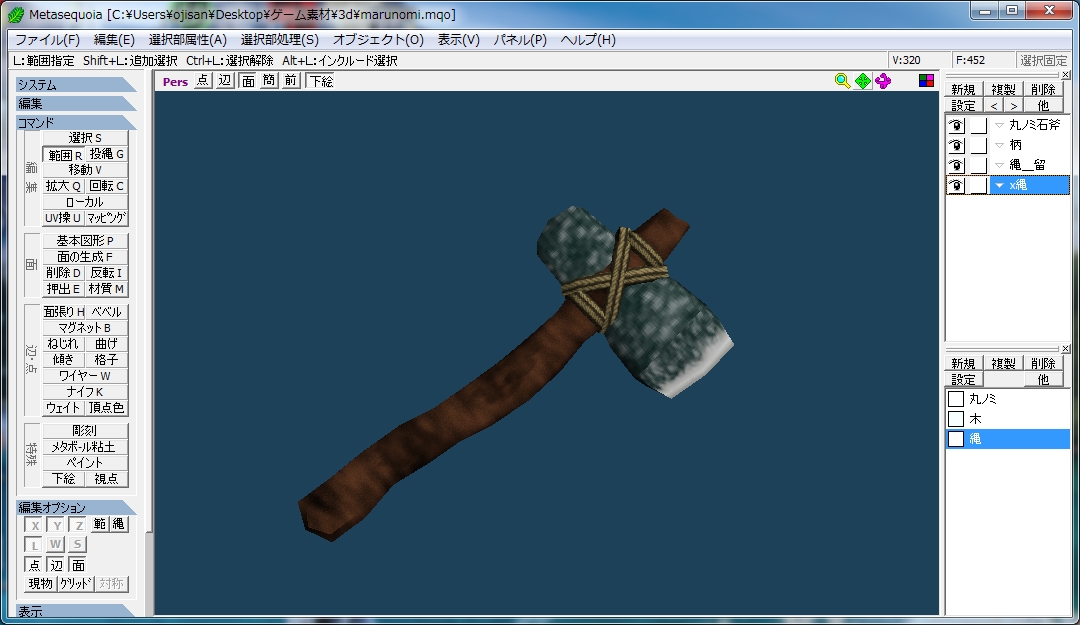This screenshot has height=625, width=1080.
Task: Select the 投縄 G lasso command
Action: point(107,154)
